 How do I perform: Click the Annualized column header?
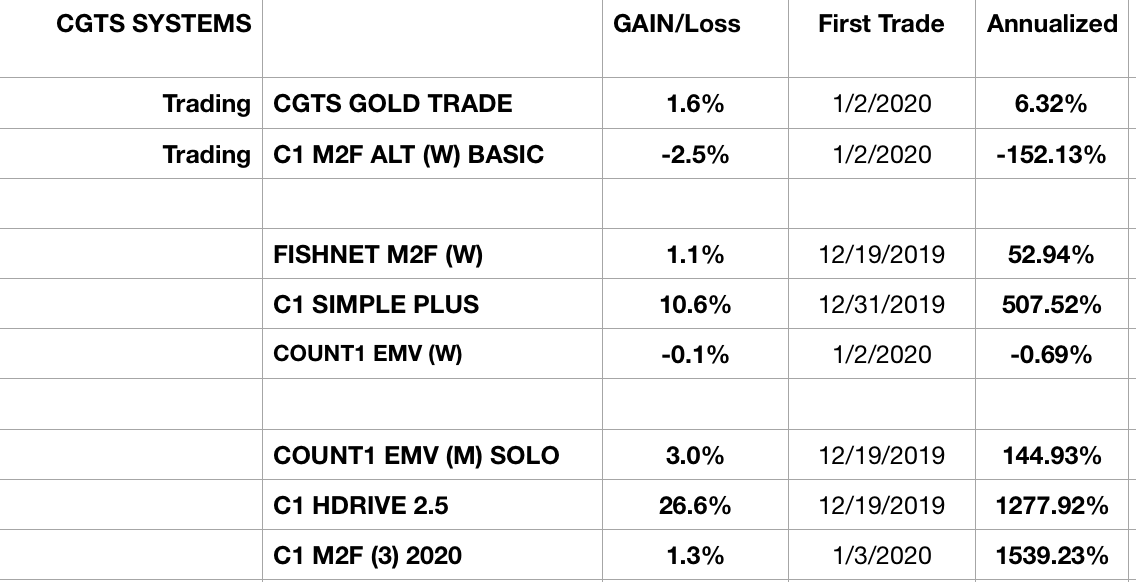click(1052, 24)
